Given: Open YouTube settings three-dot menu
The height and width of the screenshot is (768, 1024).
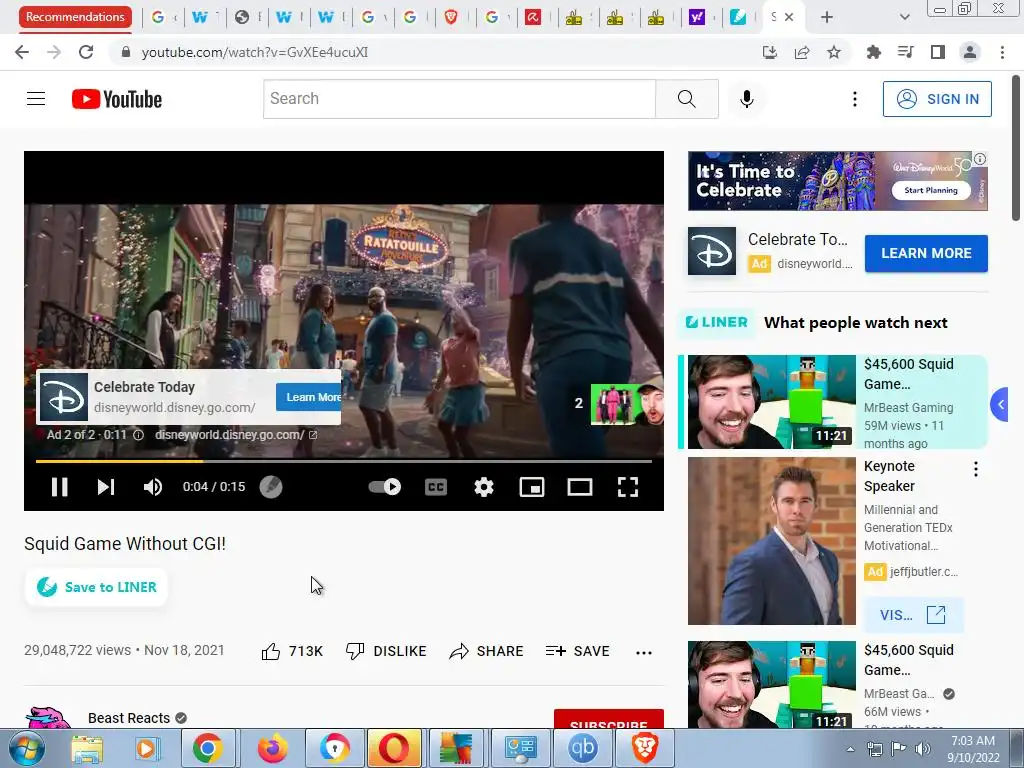Looking at the screenshot, I should click(x=854, y=99).
